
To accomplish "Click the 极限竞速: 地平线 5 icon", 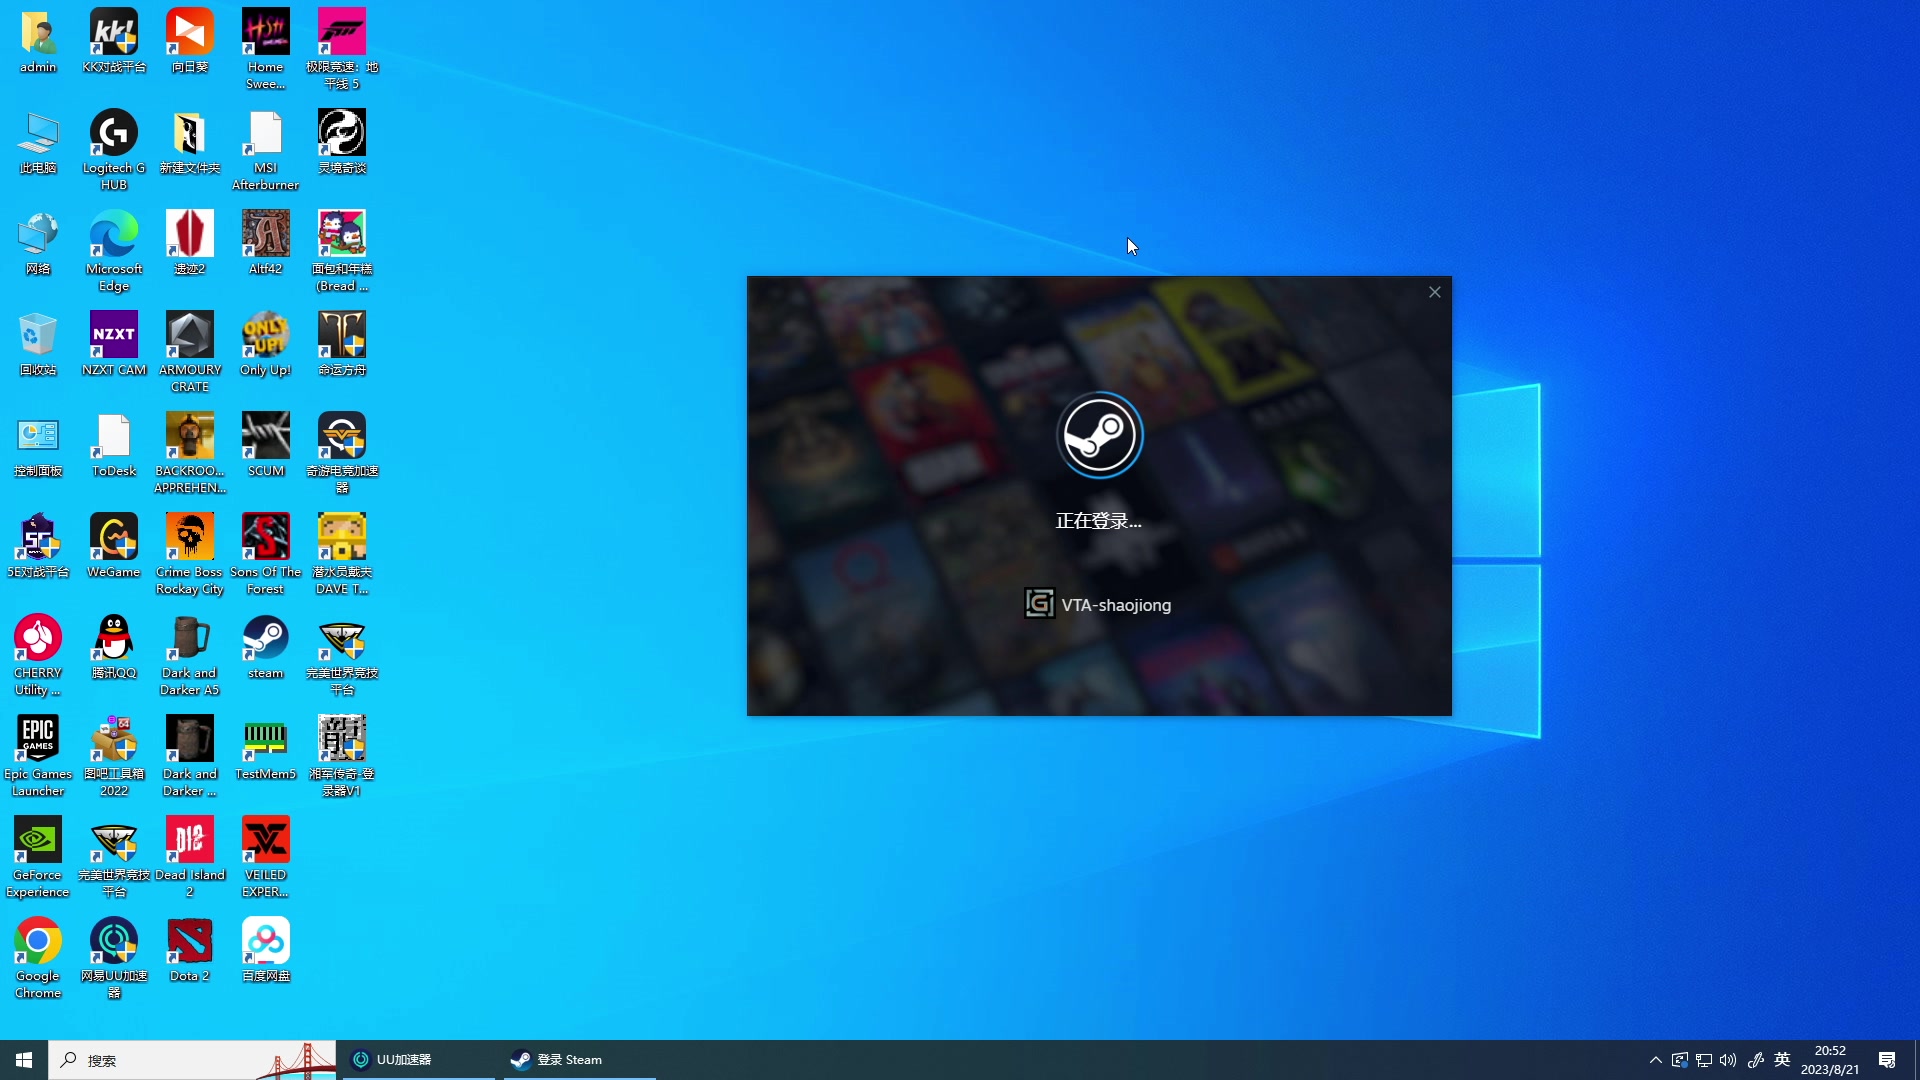I will point(342,49).
